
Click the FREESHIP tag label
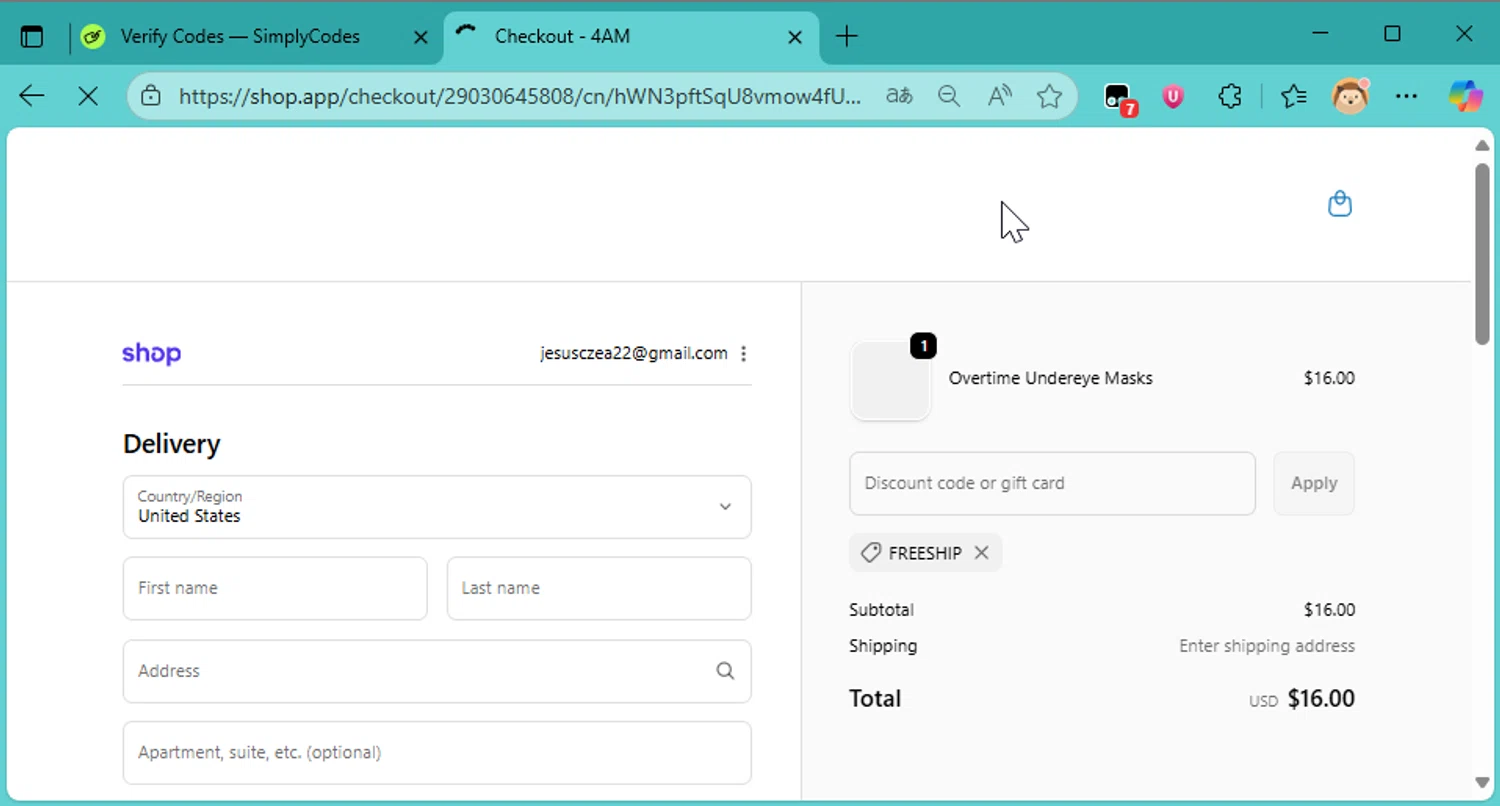(925, 553)
